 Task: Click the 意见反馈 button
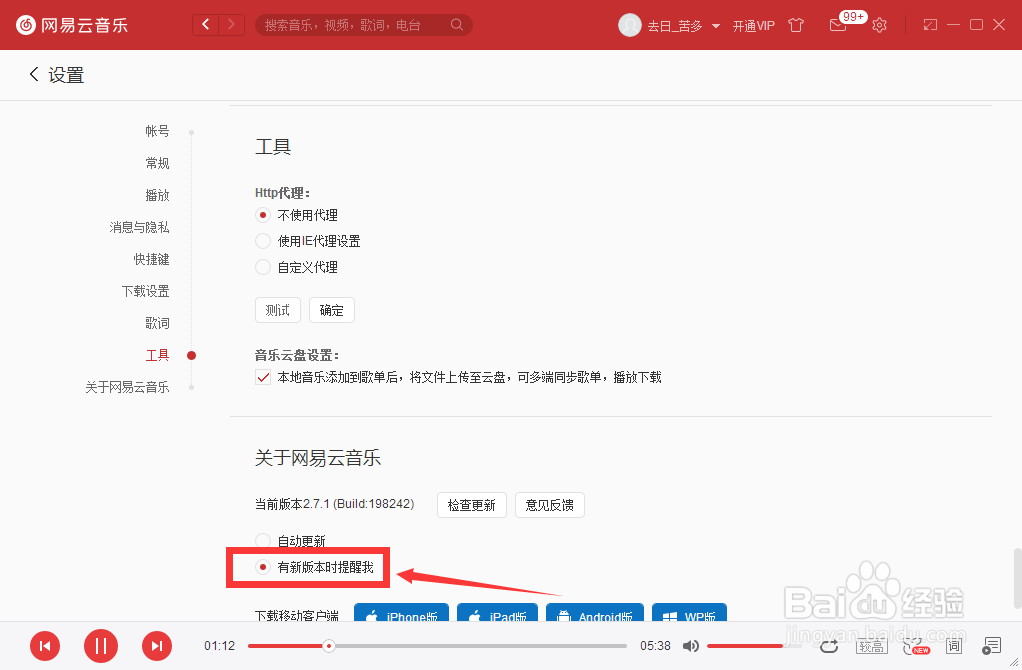[x=549, y=505]
